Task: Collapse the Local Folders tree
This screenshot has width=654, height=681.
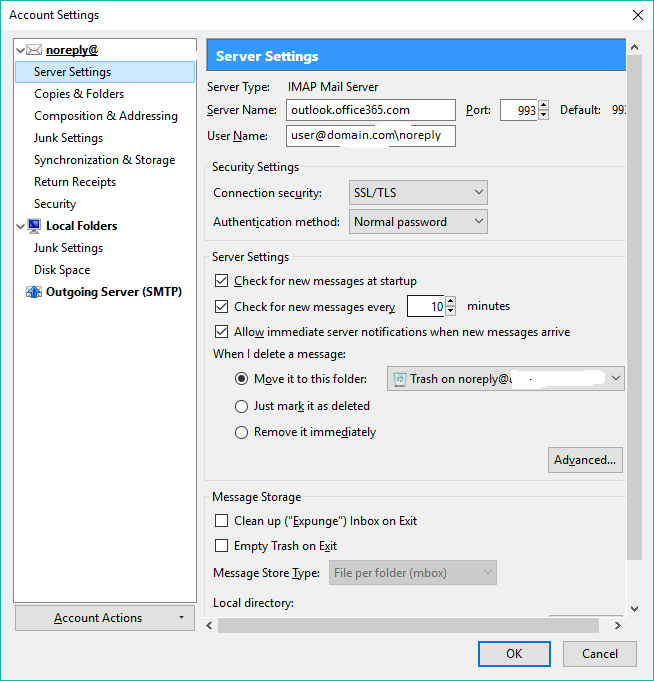Action: pos(21,226)
